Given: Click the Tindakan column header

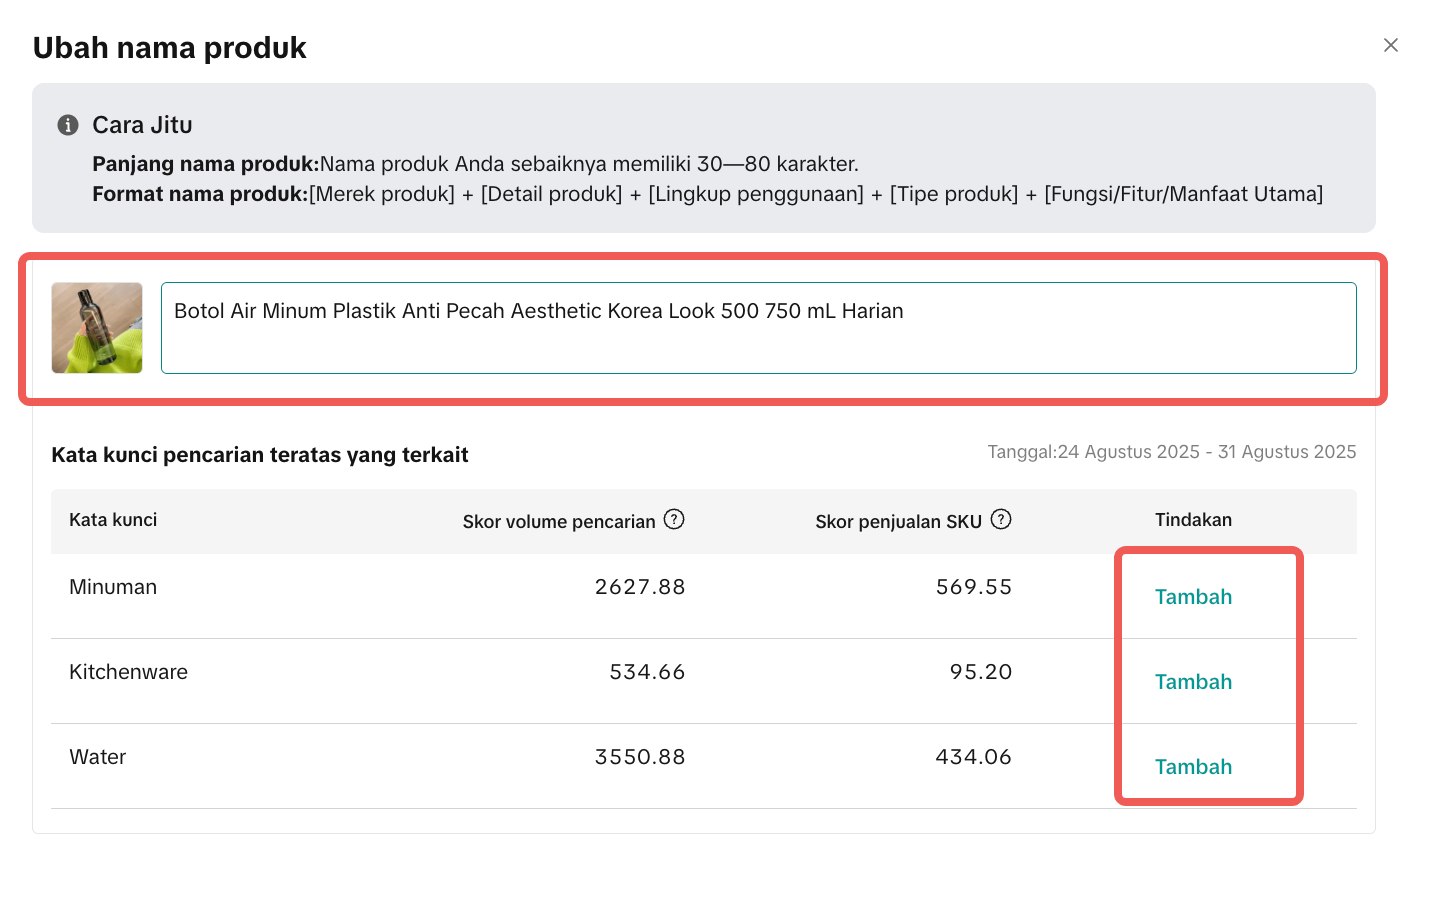Looking at the screenshot, I should click(1193, 520).
